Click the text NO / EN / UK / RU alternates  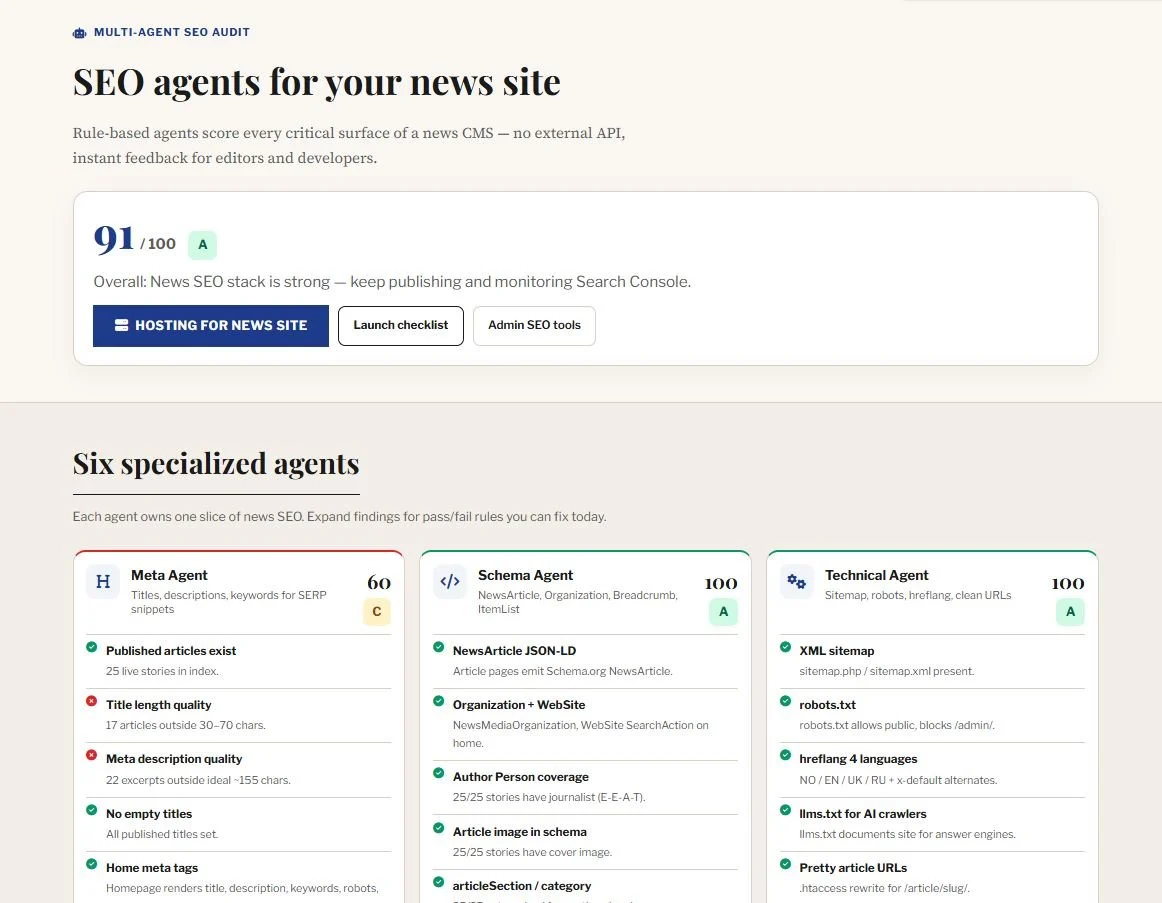pos(898,781)
